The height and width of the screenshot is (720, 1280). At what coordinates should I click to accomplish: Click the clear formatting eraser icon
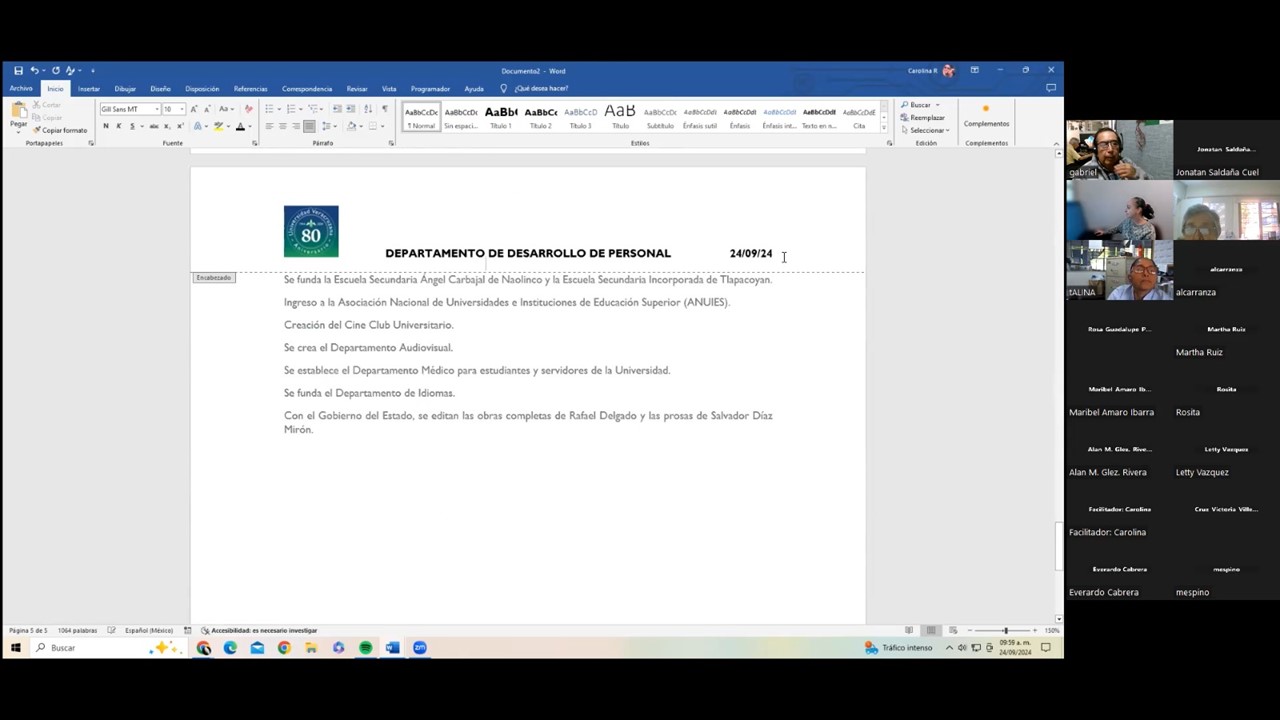246,109
